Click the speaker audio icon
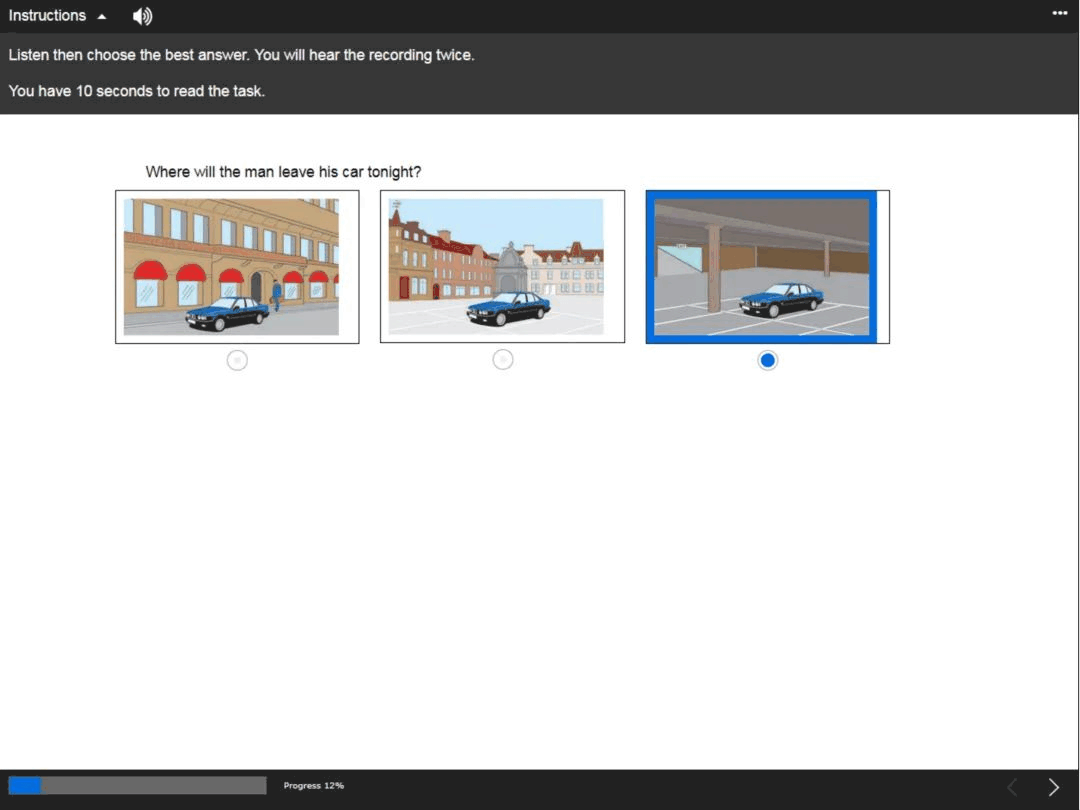1080x810 pixels. (142, 16)
